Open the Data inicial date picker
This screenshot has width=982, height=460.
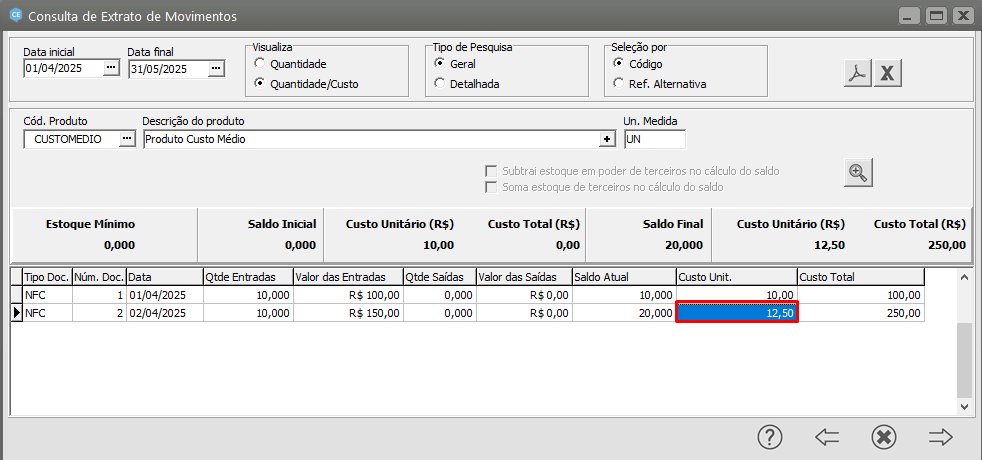111,68
